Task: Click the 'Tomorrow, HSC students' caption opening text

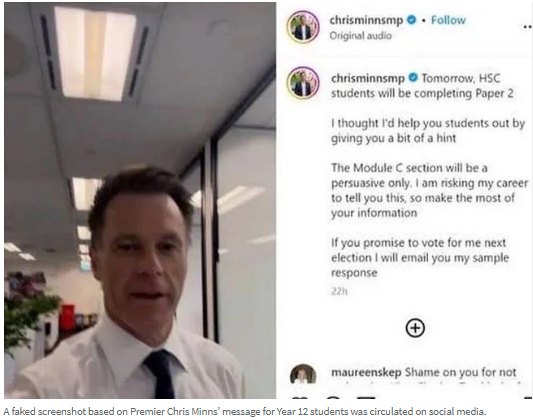Action: click(422, 86)
